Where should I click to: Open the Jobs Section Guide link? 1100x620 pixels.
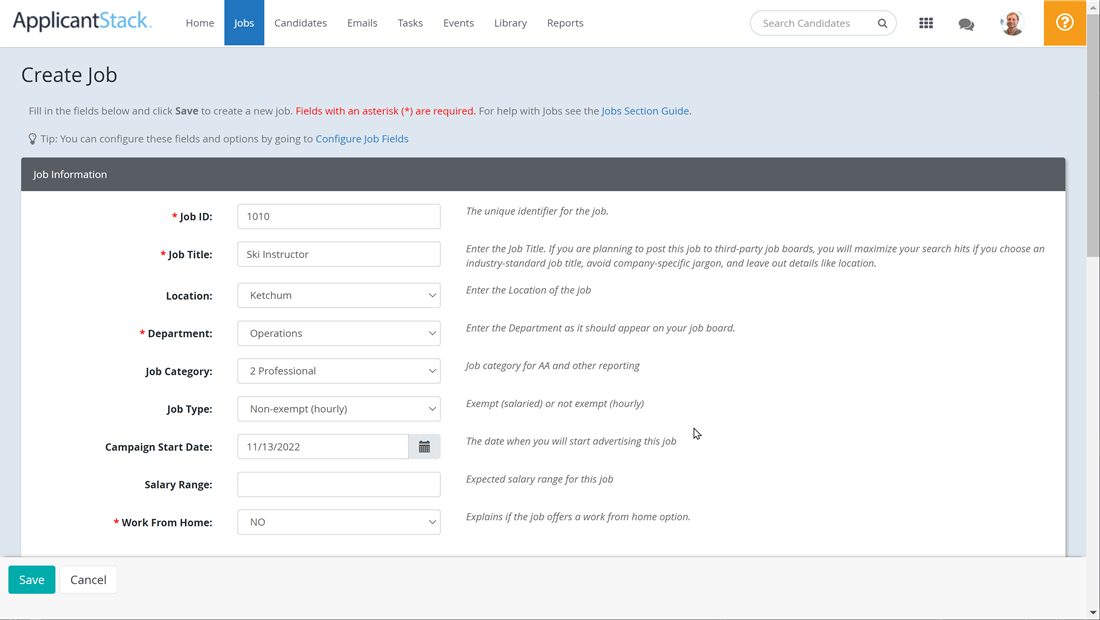pyautogui.click(x=644, y=110)
